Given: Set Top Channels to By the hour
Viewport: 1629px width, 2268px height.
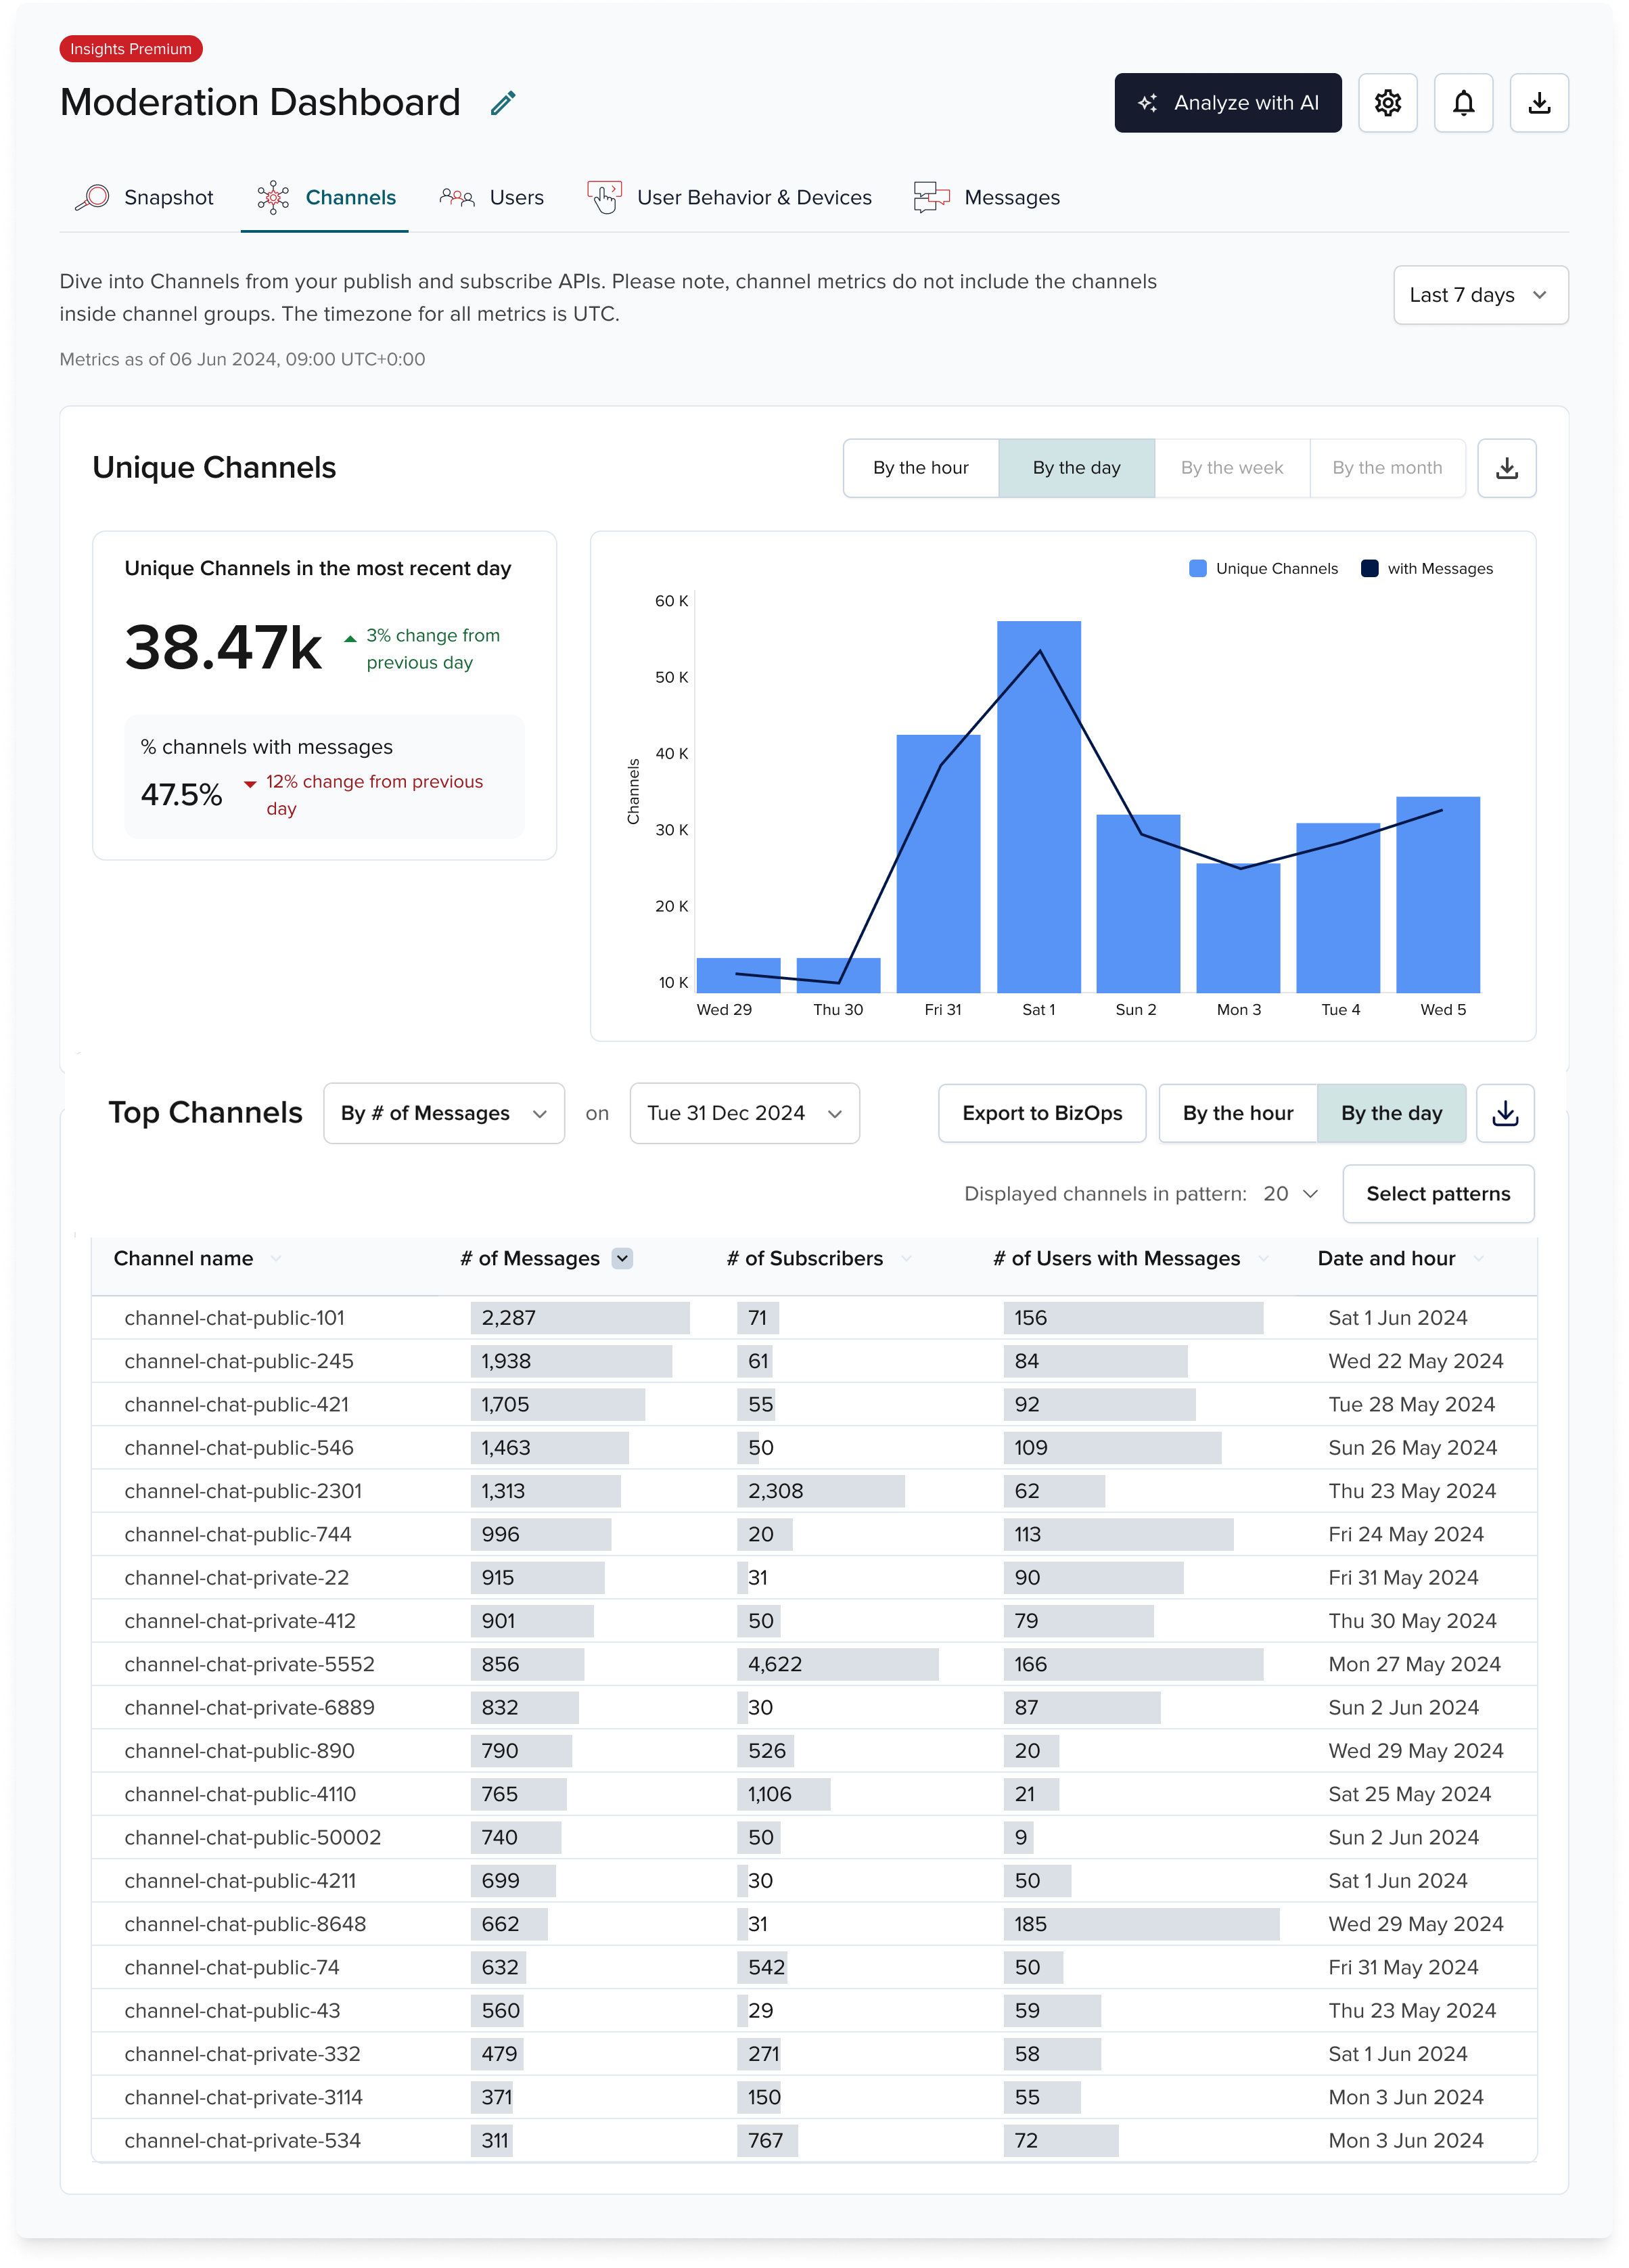Looking at the screenshot, I should pyautogui.click(x=1237, y=1113).
